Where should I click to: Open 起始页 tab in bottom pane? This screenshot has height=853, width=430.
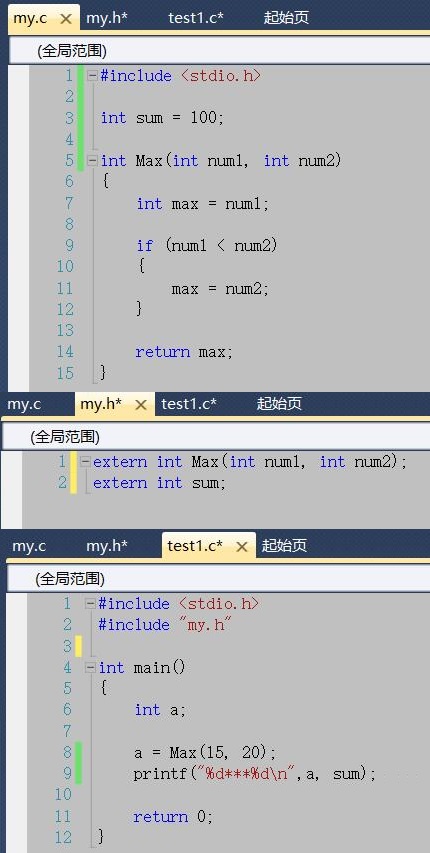click(x=284, y=546)
